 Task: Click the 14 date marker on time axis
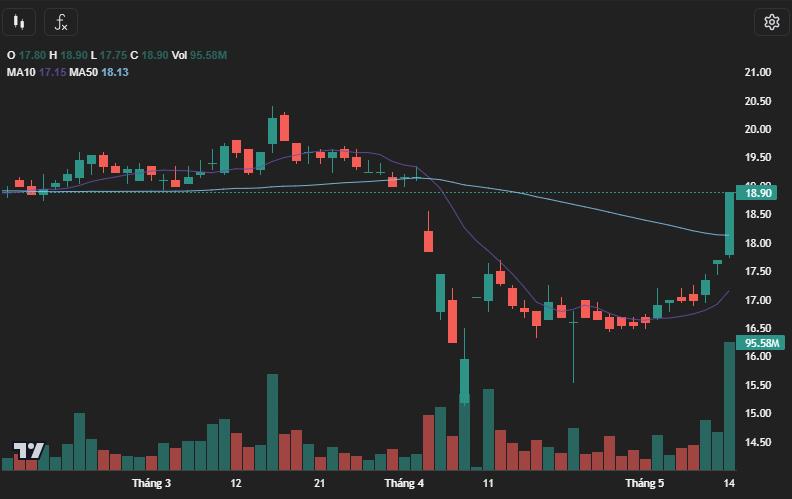coord(730,484)
